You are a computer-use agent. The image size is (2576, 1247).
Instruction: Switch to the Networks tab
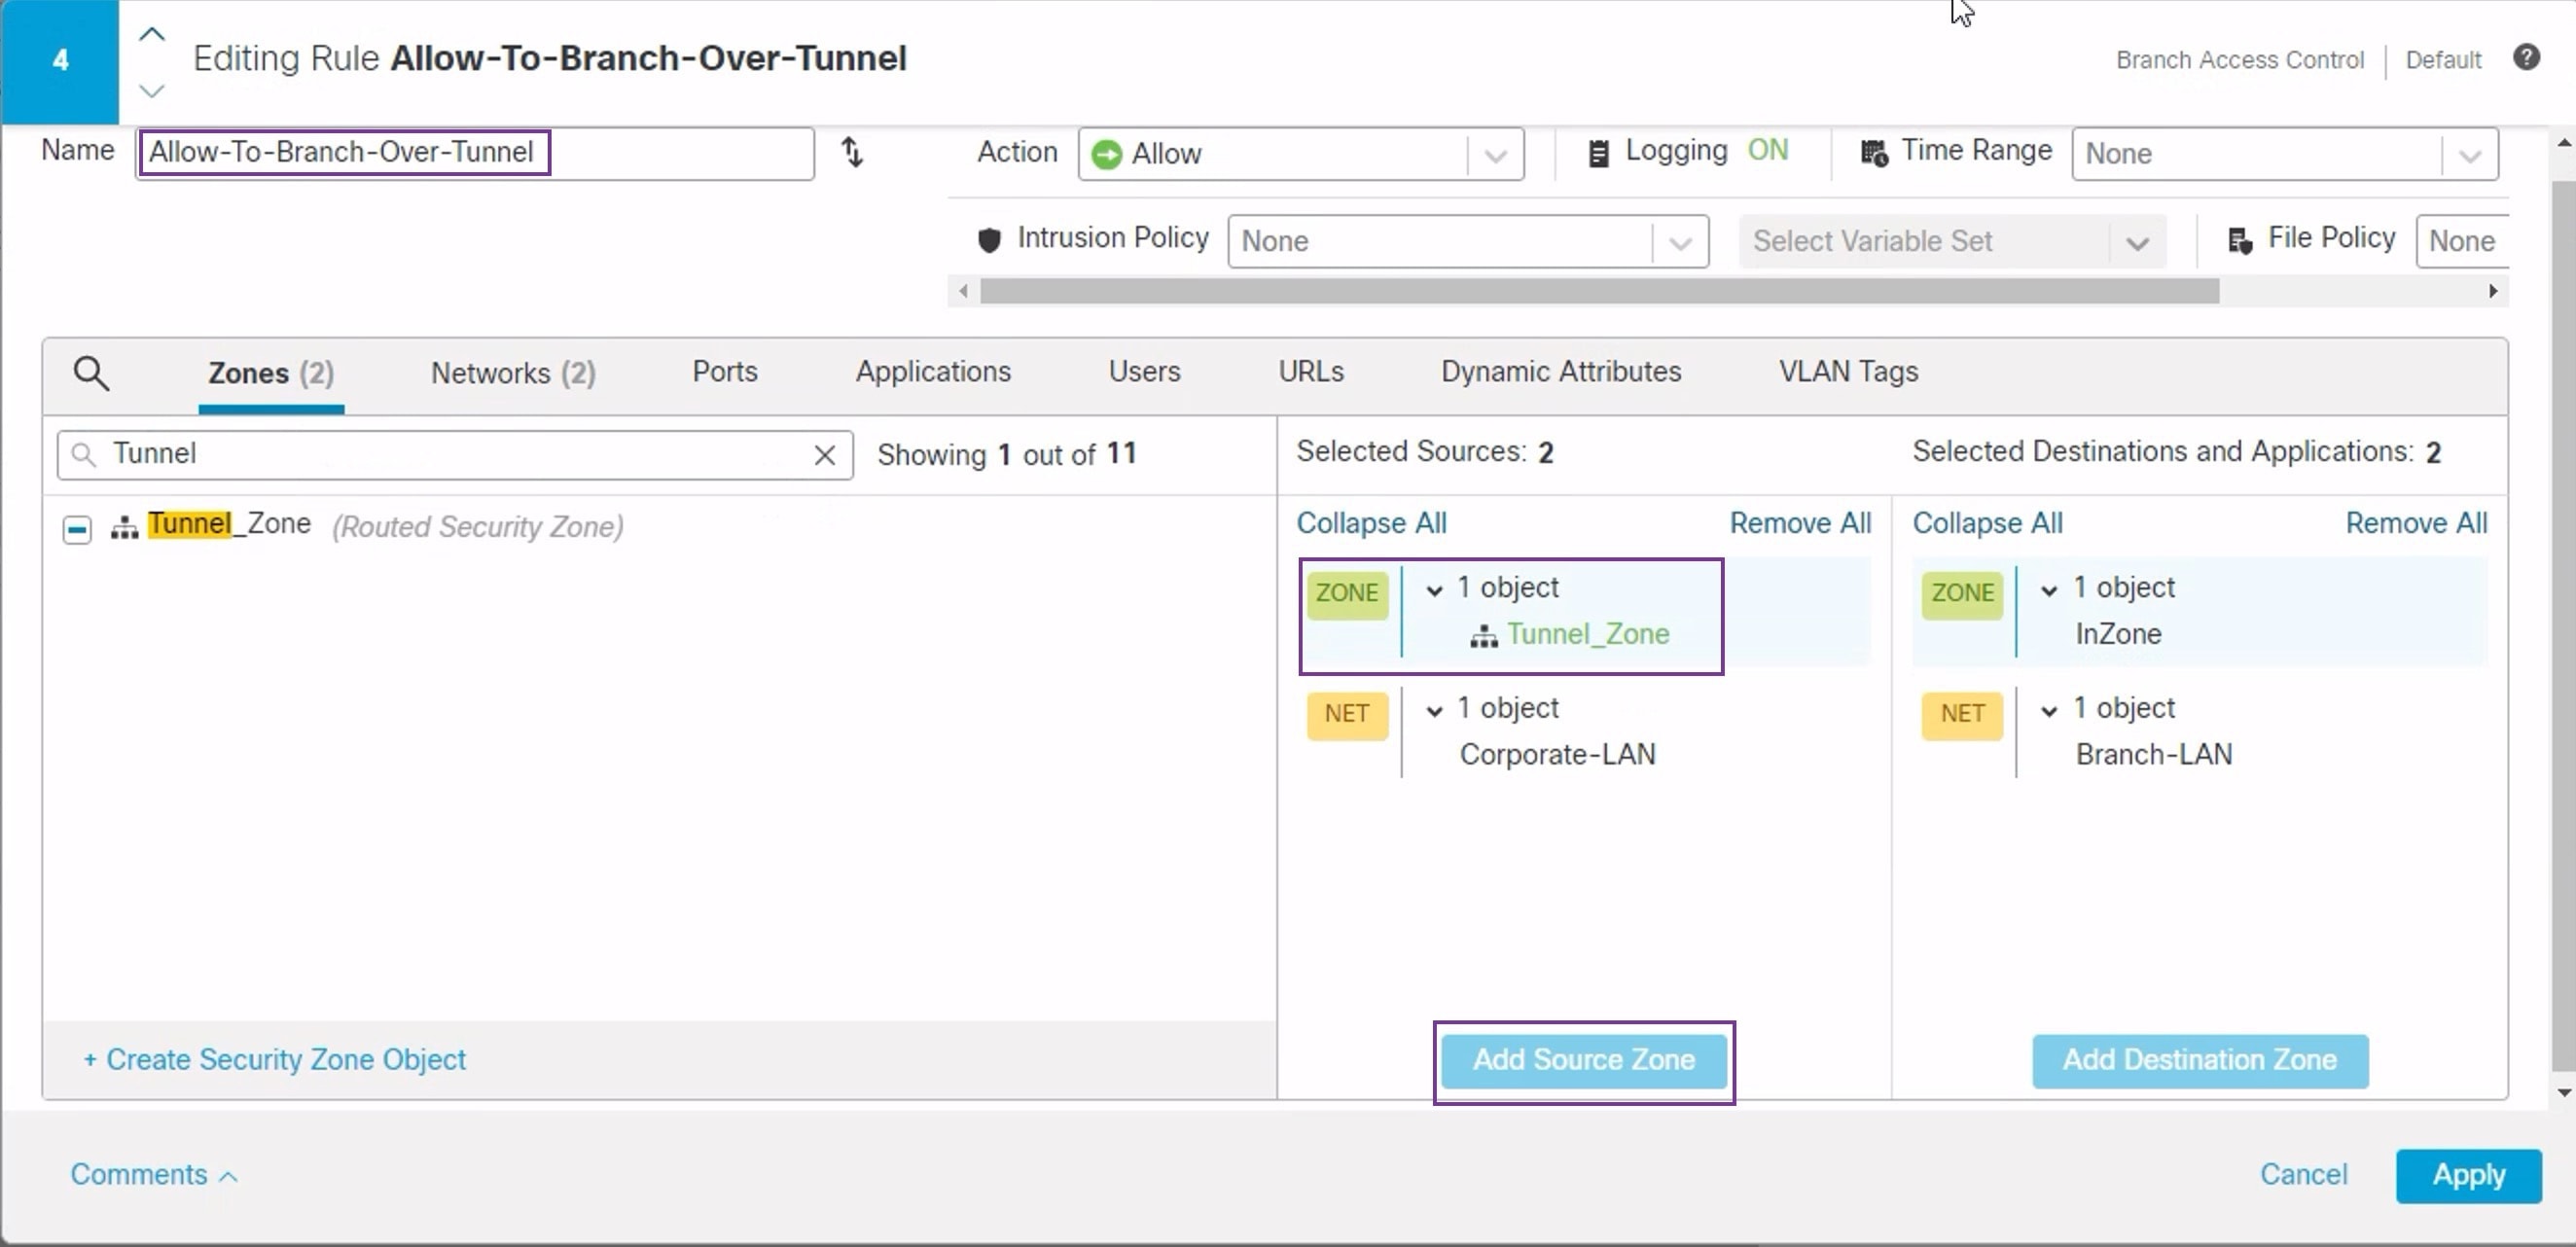point(511,372)
